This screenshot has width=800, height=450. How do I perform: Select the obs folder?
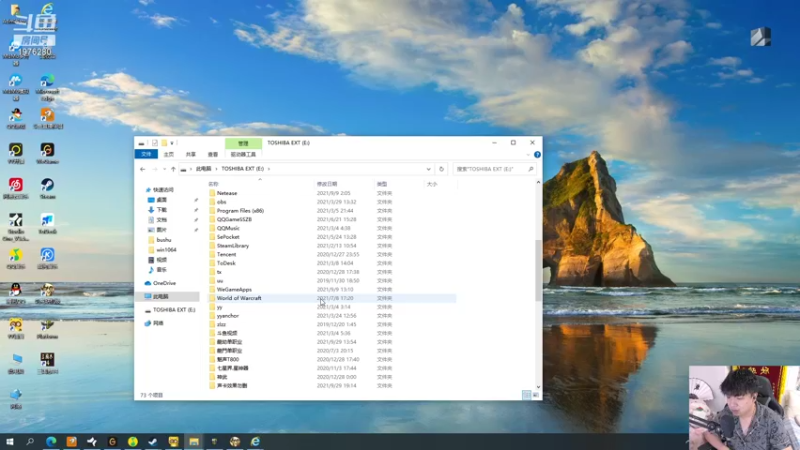(x=221, y=202)
